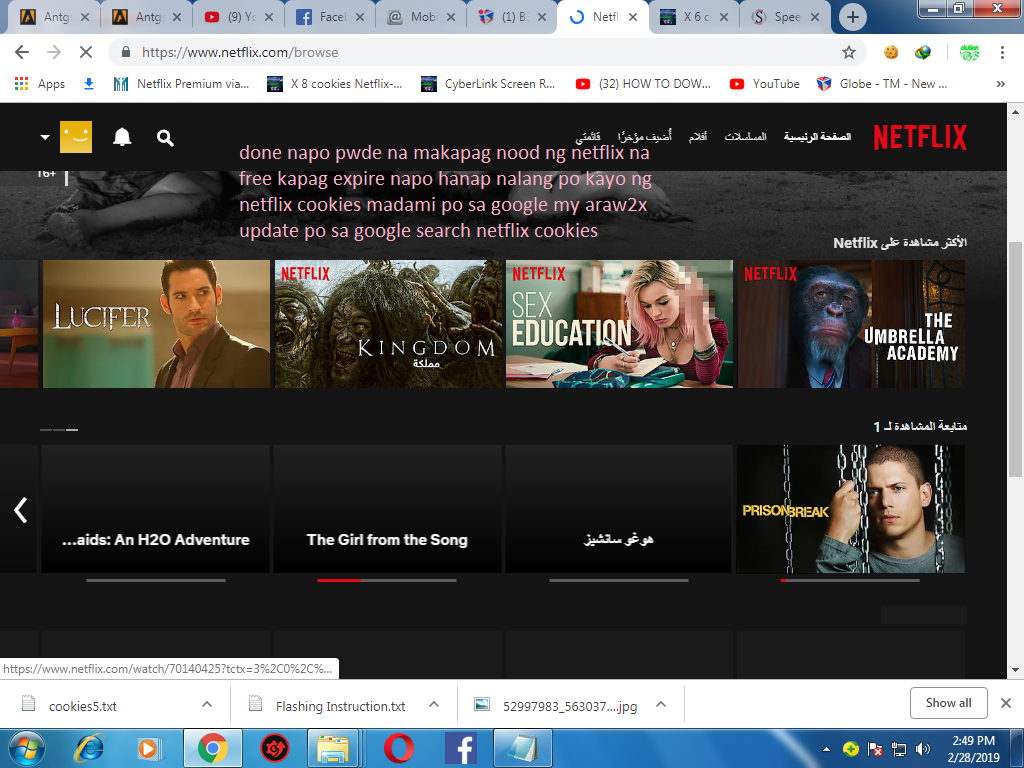The height and width of the screenshot is (768, 1024).
Task: Open the yellow smiley profile avatar
Action: [76, 137]
